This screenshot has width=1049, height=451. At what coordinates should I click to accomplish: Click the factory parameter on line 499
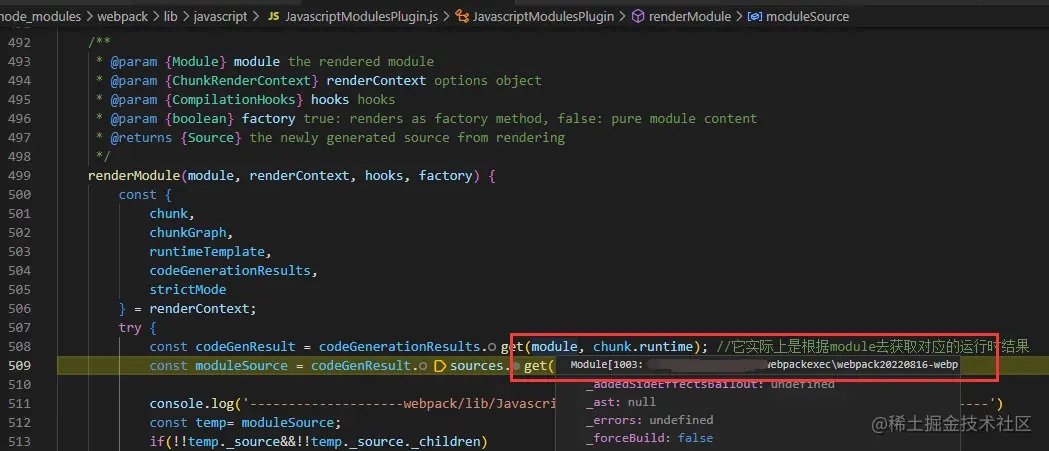pyautogui.click(x=446, y=176)
